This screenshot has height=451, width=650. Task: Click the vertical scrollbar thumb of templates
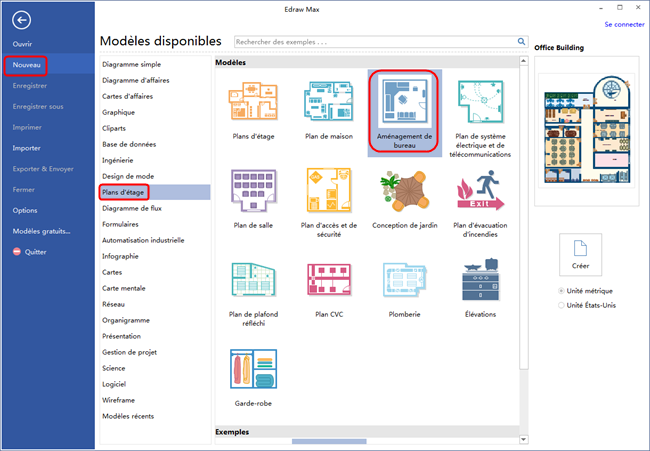(x=524, y=217)
